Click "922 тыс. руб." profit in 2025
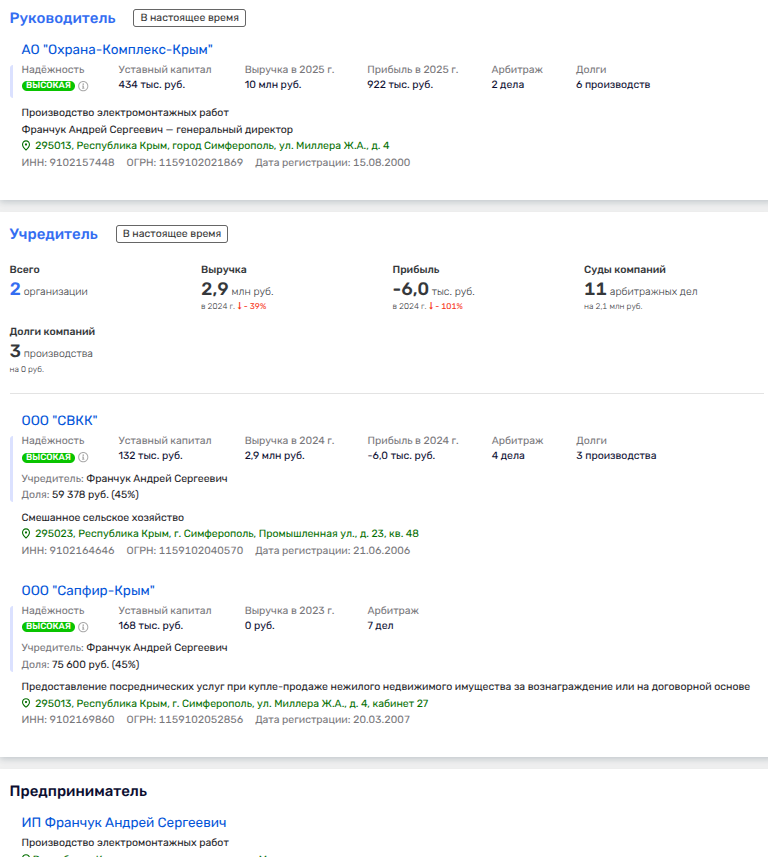This screenshot has width=768, height=857. [x=400, y=85]
